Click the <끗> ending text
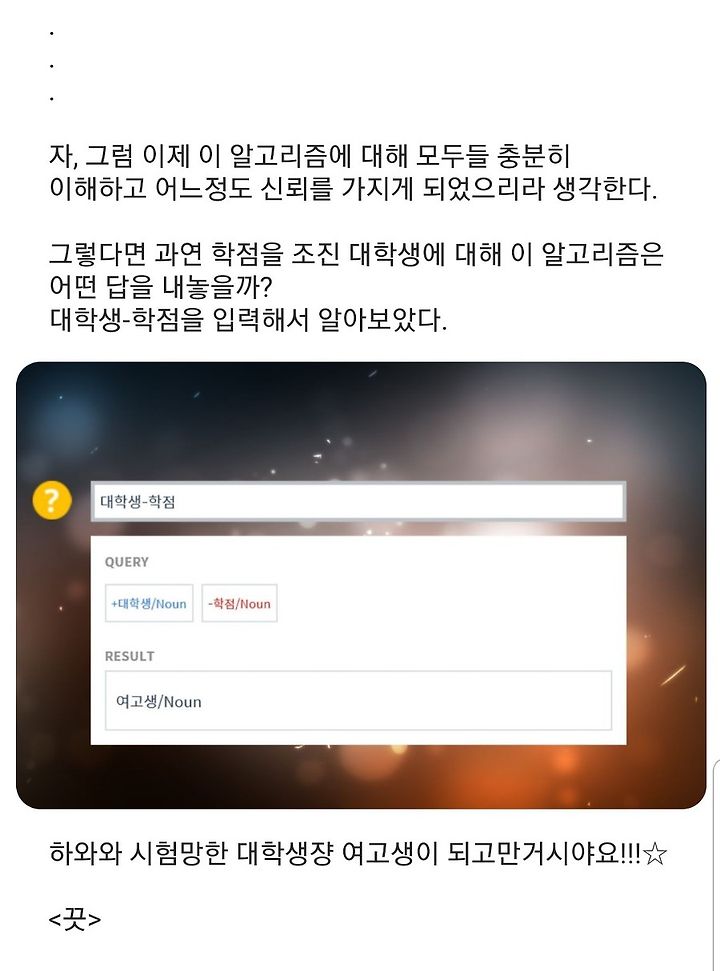This screenshot has height=971, width=720. [74, 919]
